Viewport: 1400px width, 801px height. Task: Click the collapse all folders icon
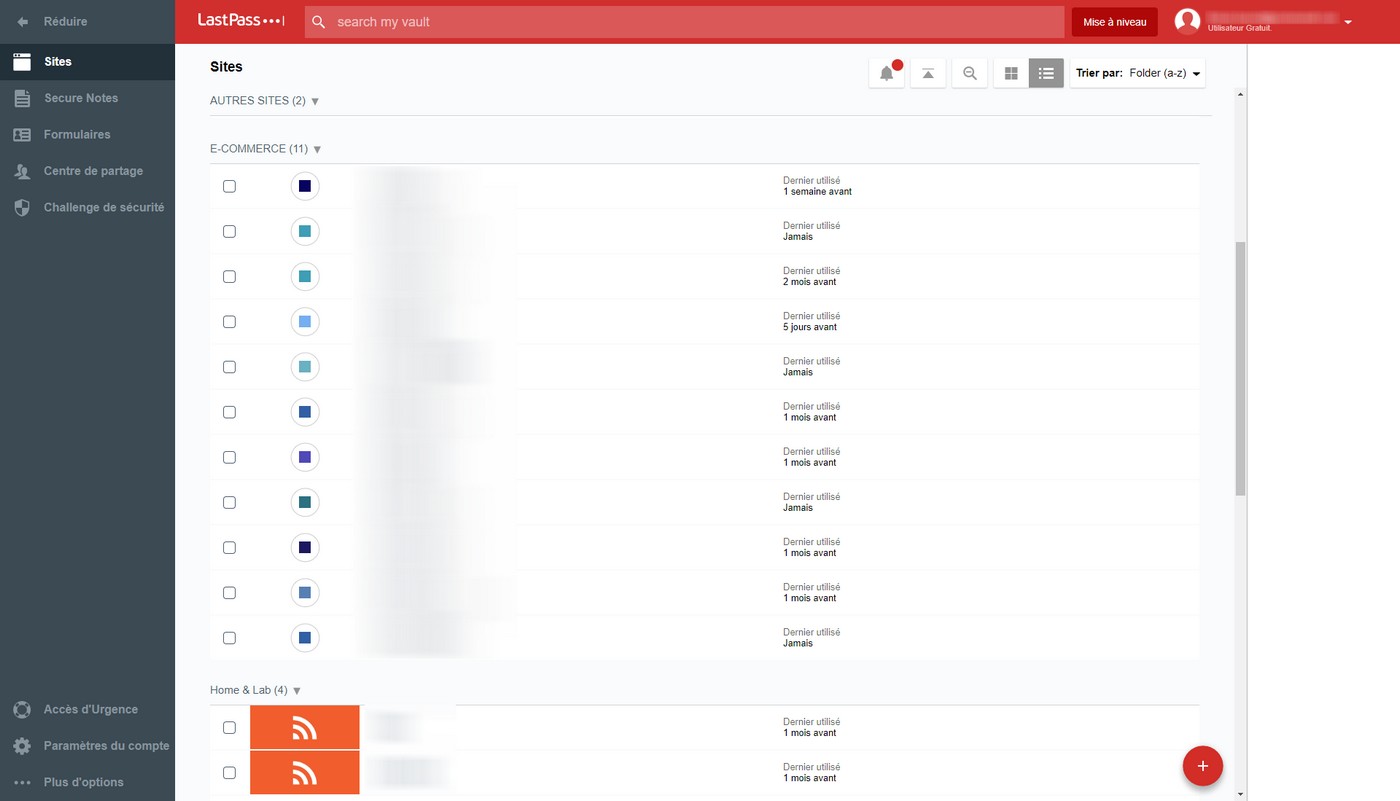[x=928, y=73]
